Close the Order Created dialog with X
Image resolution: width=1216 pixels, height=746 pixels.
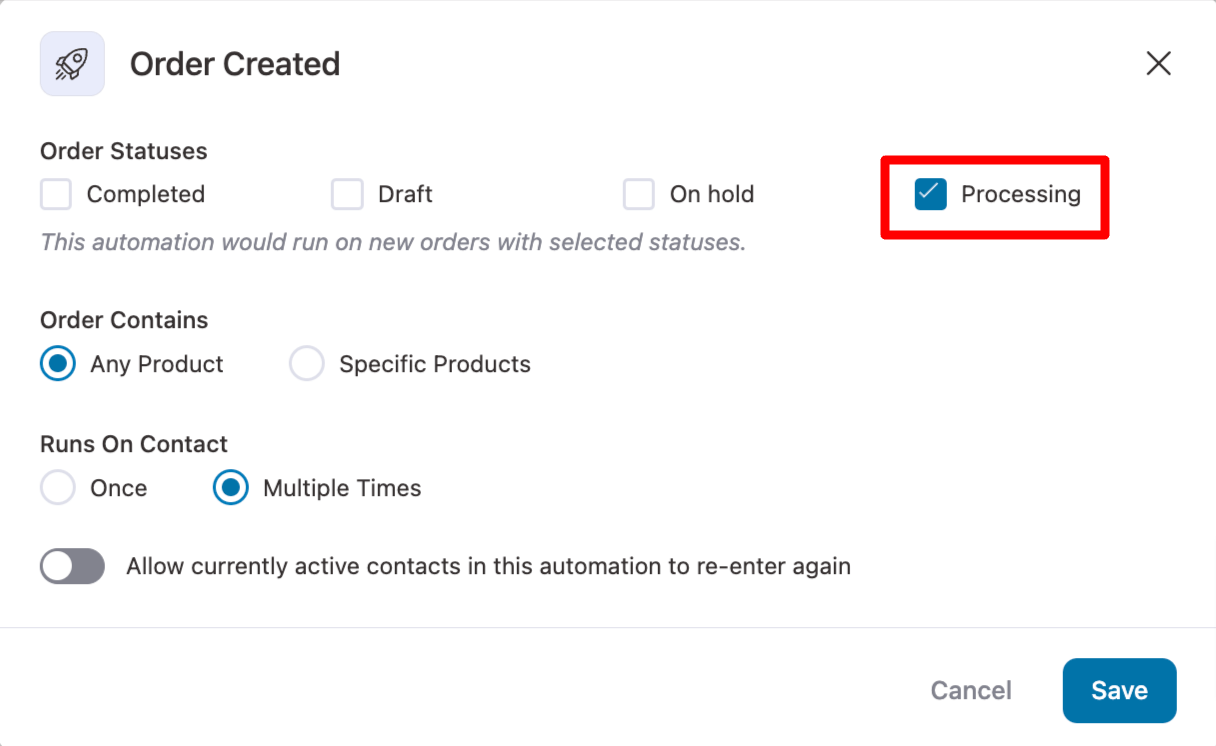(1158, 64)
